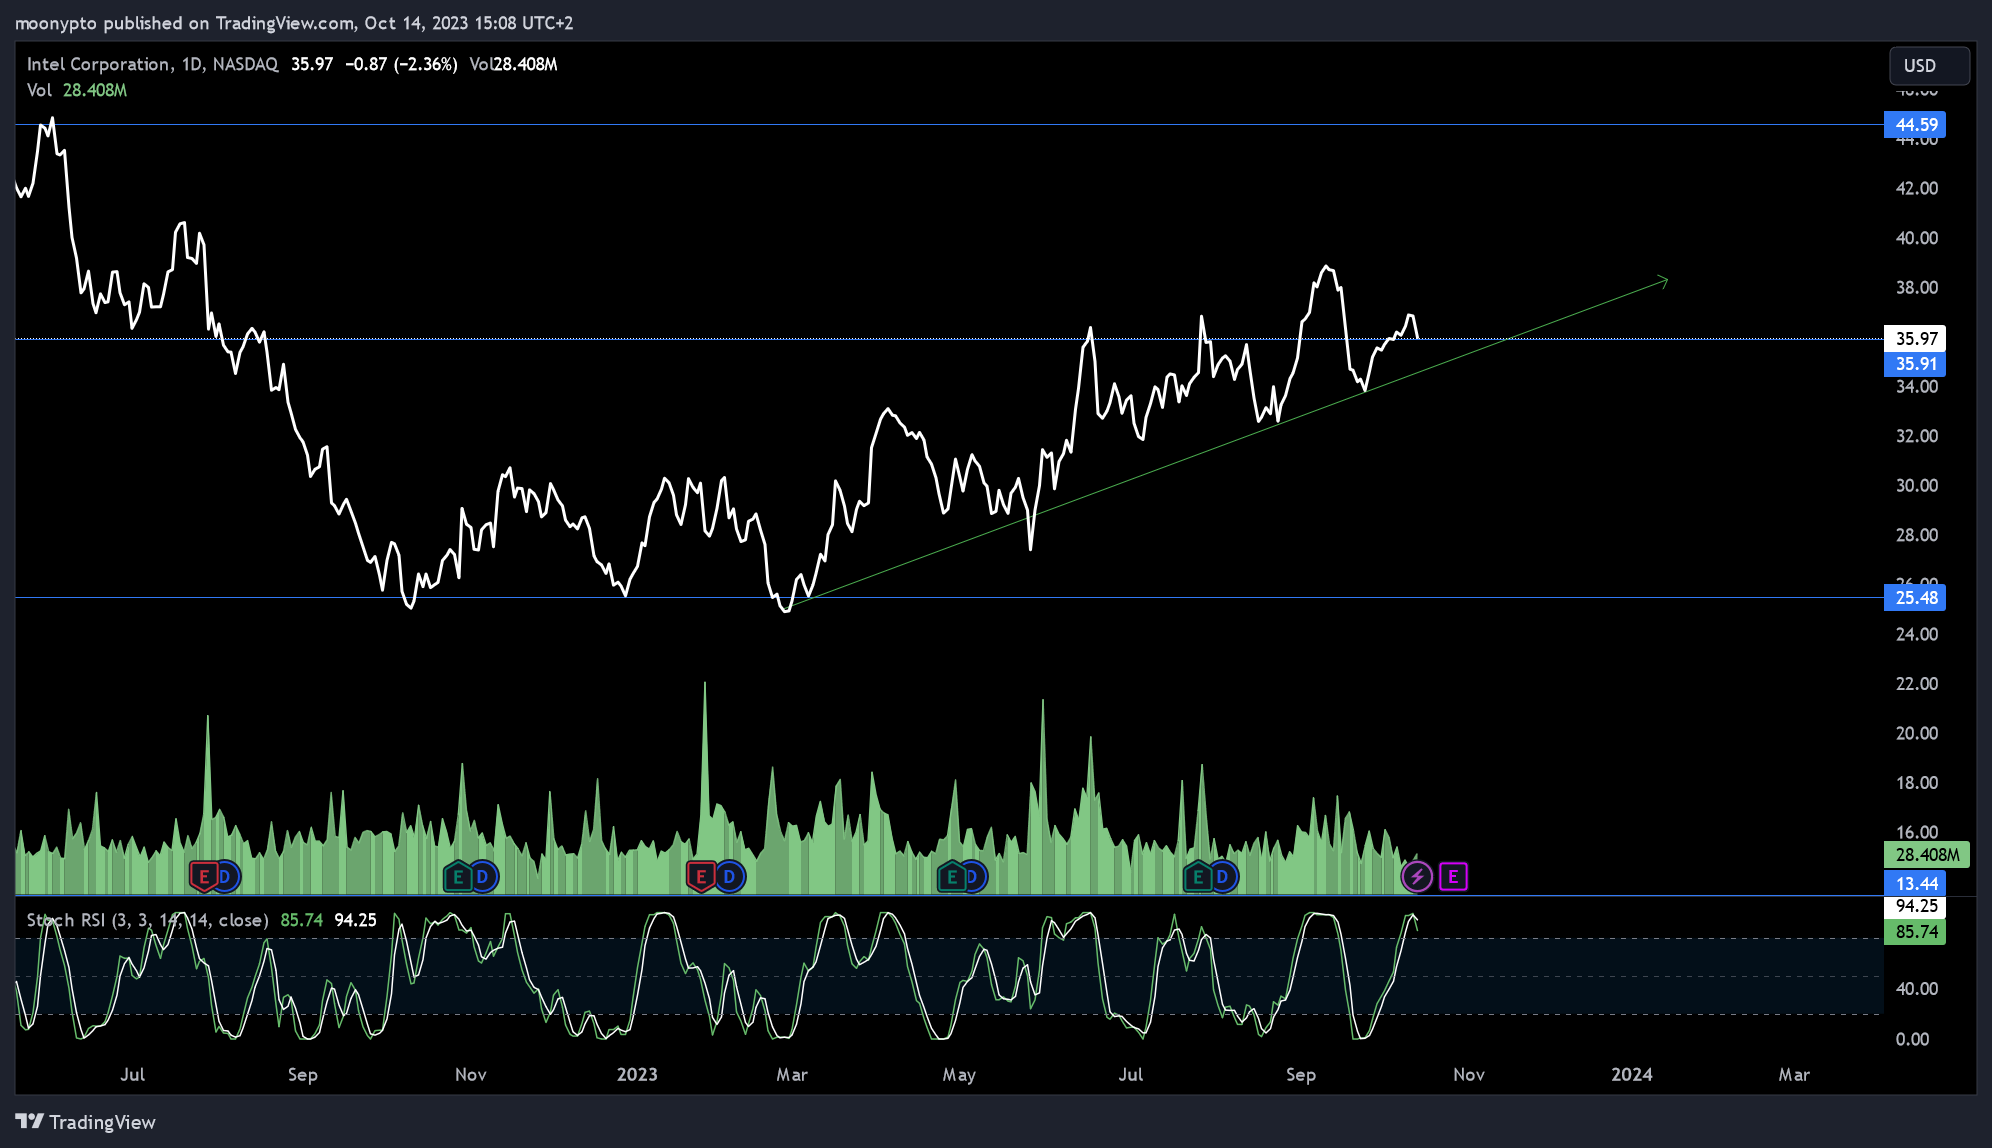Click the moonypto published header text
This screenshot has height=1148, width=1992.
(294, 23)
